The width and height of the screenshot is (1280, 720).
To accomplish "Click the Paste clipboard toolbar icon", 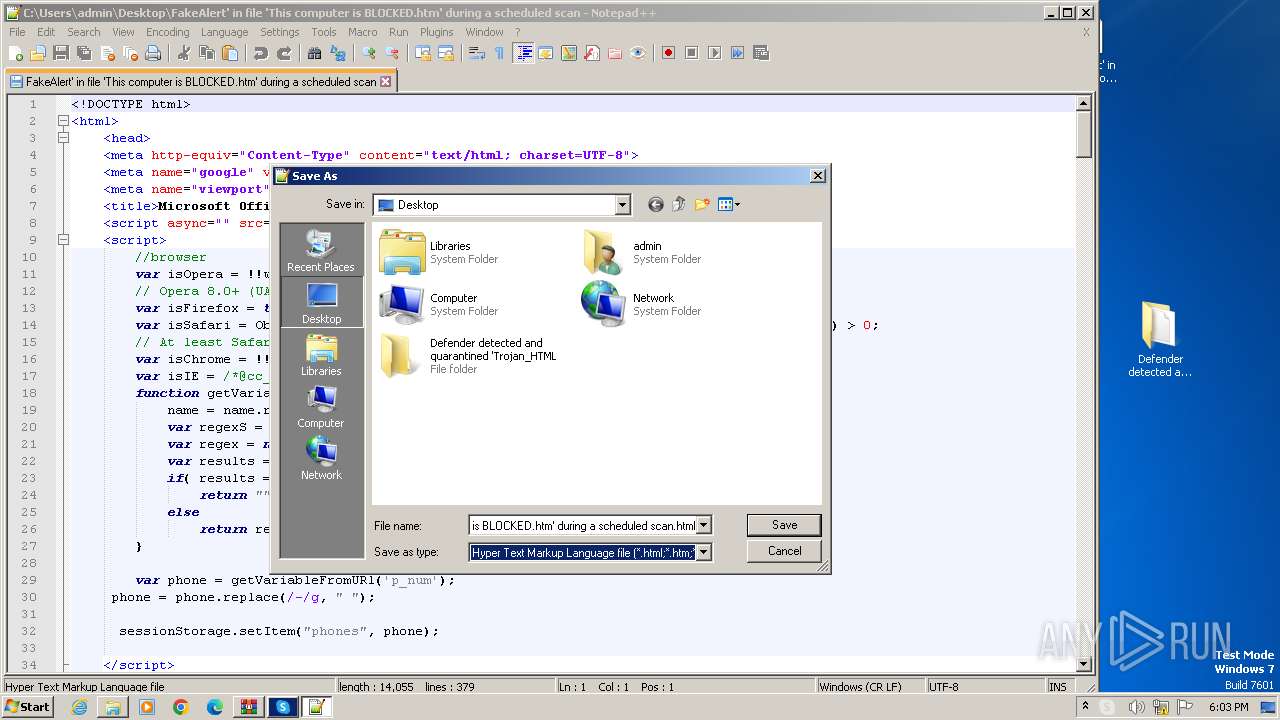I will coord(230,53).
